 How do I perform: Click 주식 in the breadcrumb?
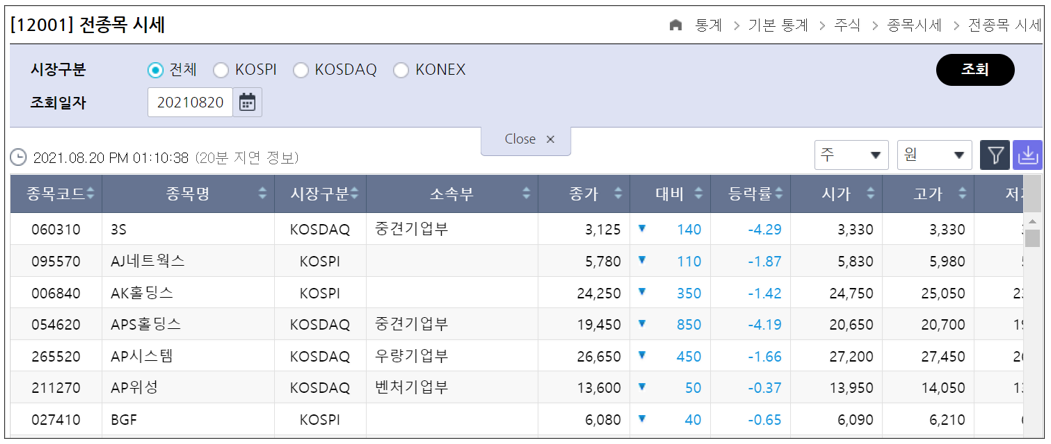click(x=848, y=25)
